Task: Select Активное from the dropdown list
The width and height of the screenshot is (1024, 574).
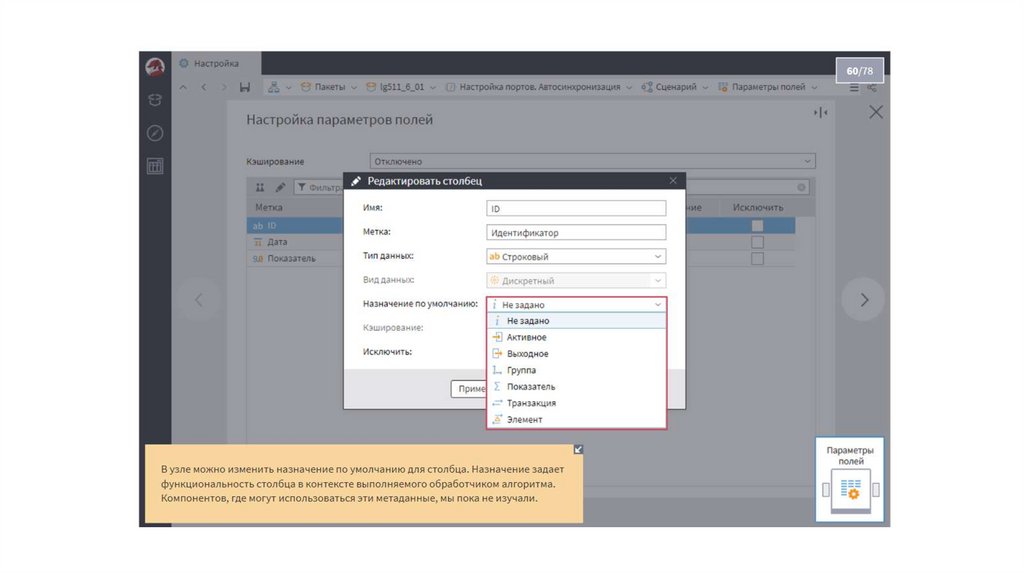Action: 526,338
